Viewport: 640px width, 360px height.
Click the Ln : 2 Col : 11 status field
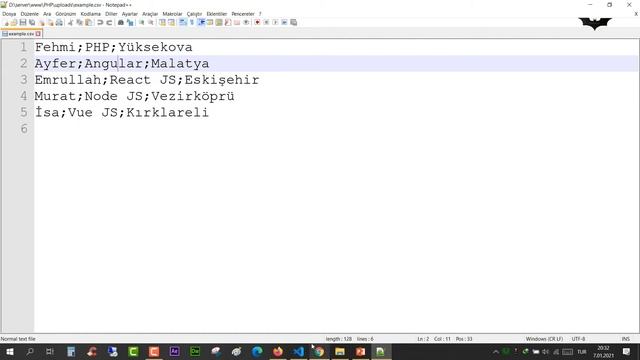click(x=434, y=339)
